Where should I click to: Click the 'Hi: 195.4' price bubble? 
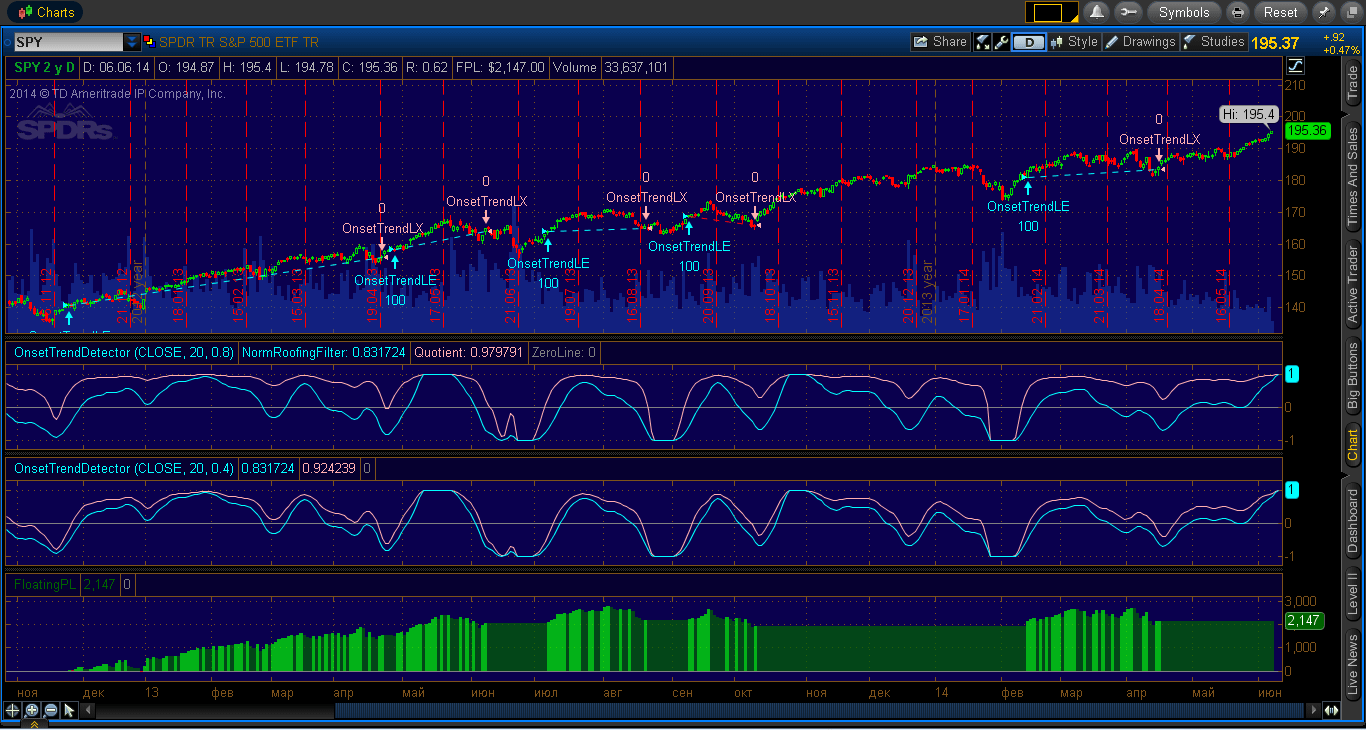[1247, 114]
